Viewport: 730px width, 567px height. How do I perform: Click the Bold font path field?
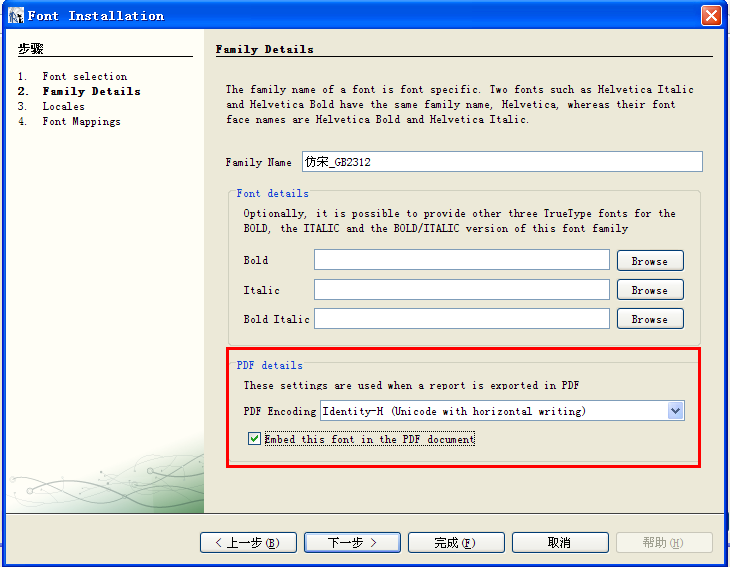[x=461, y=260]
